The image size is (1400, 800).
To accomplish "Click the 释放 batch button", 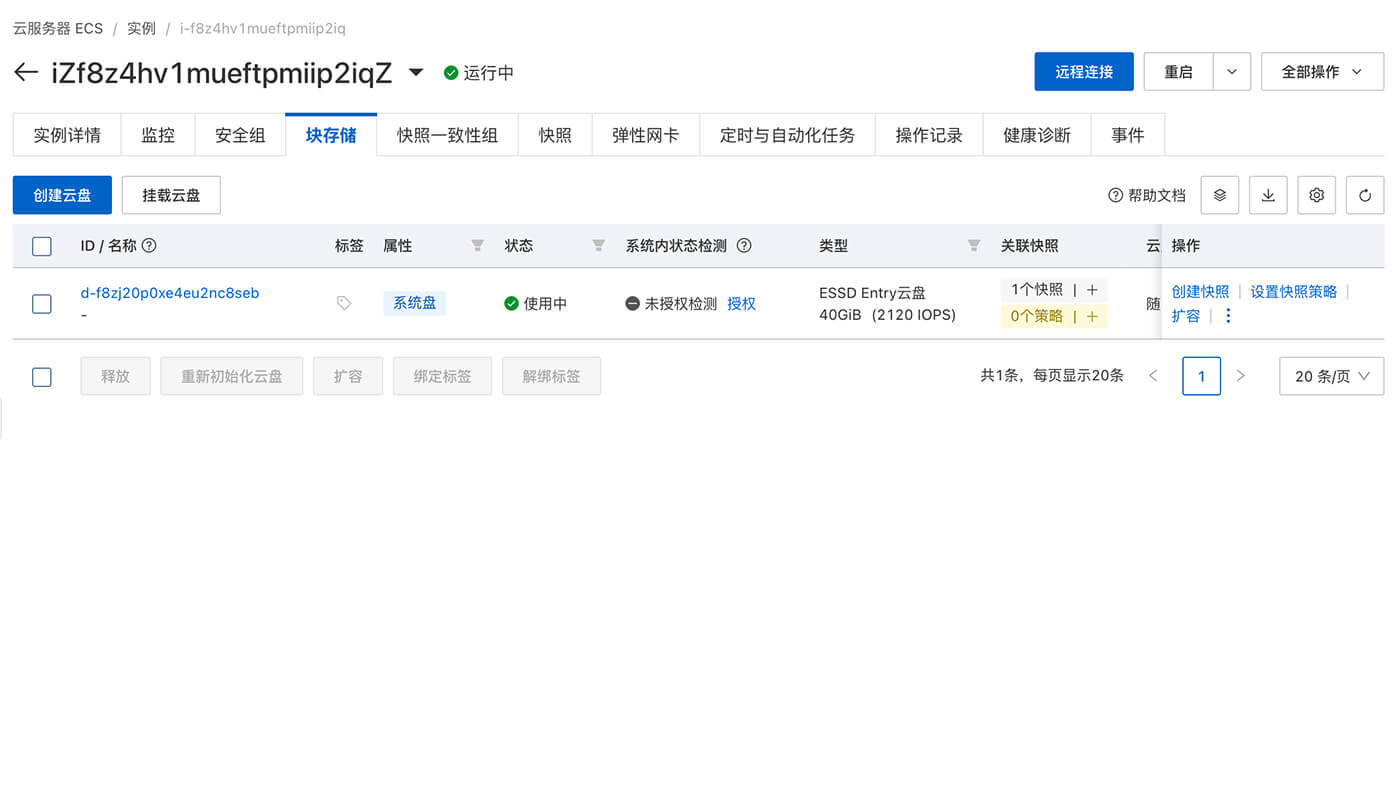I will click(115, 376).
